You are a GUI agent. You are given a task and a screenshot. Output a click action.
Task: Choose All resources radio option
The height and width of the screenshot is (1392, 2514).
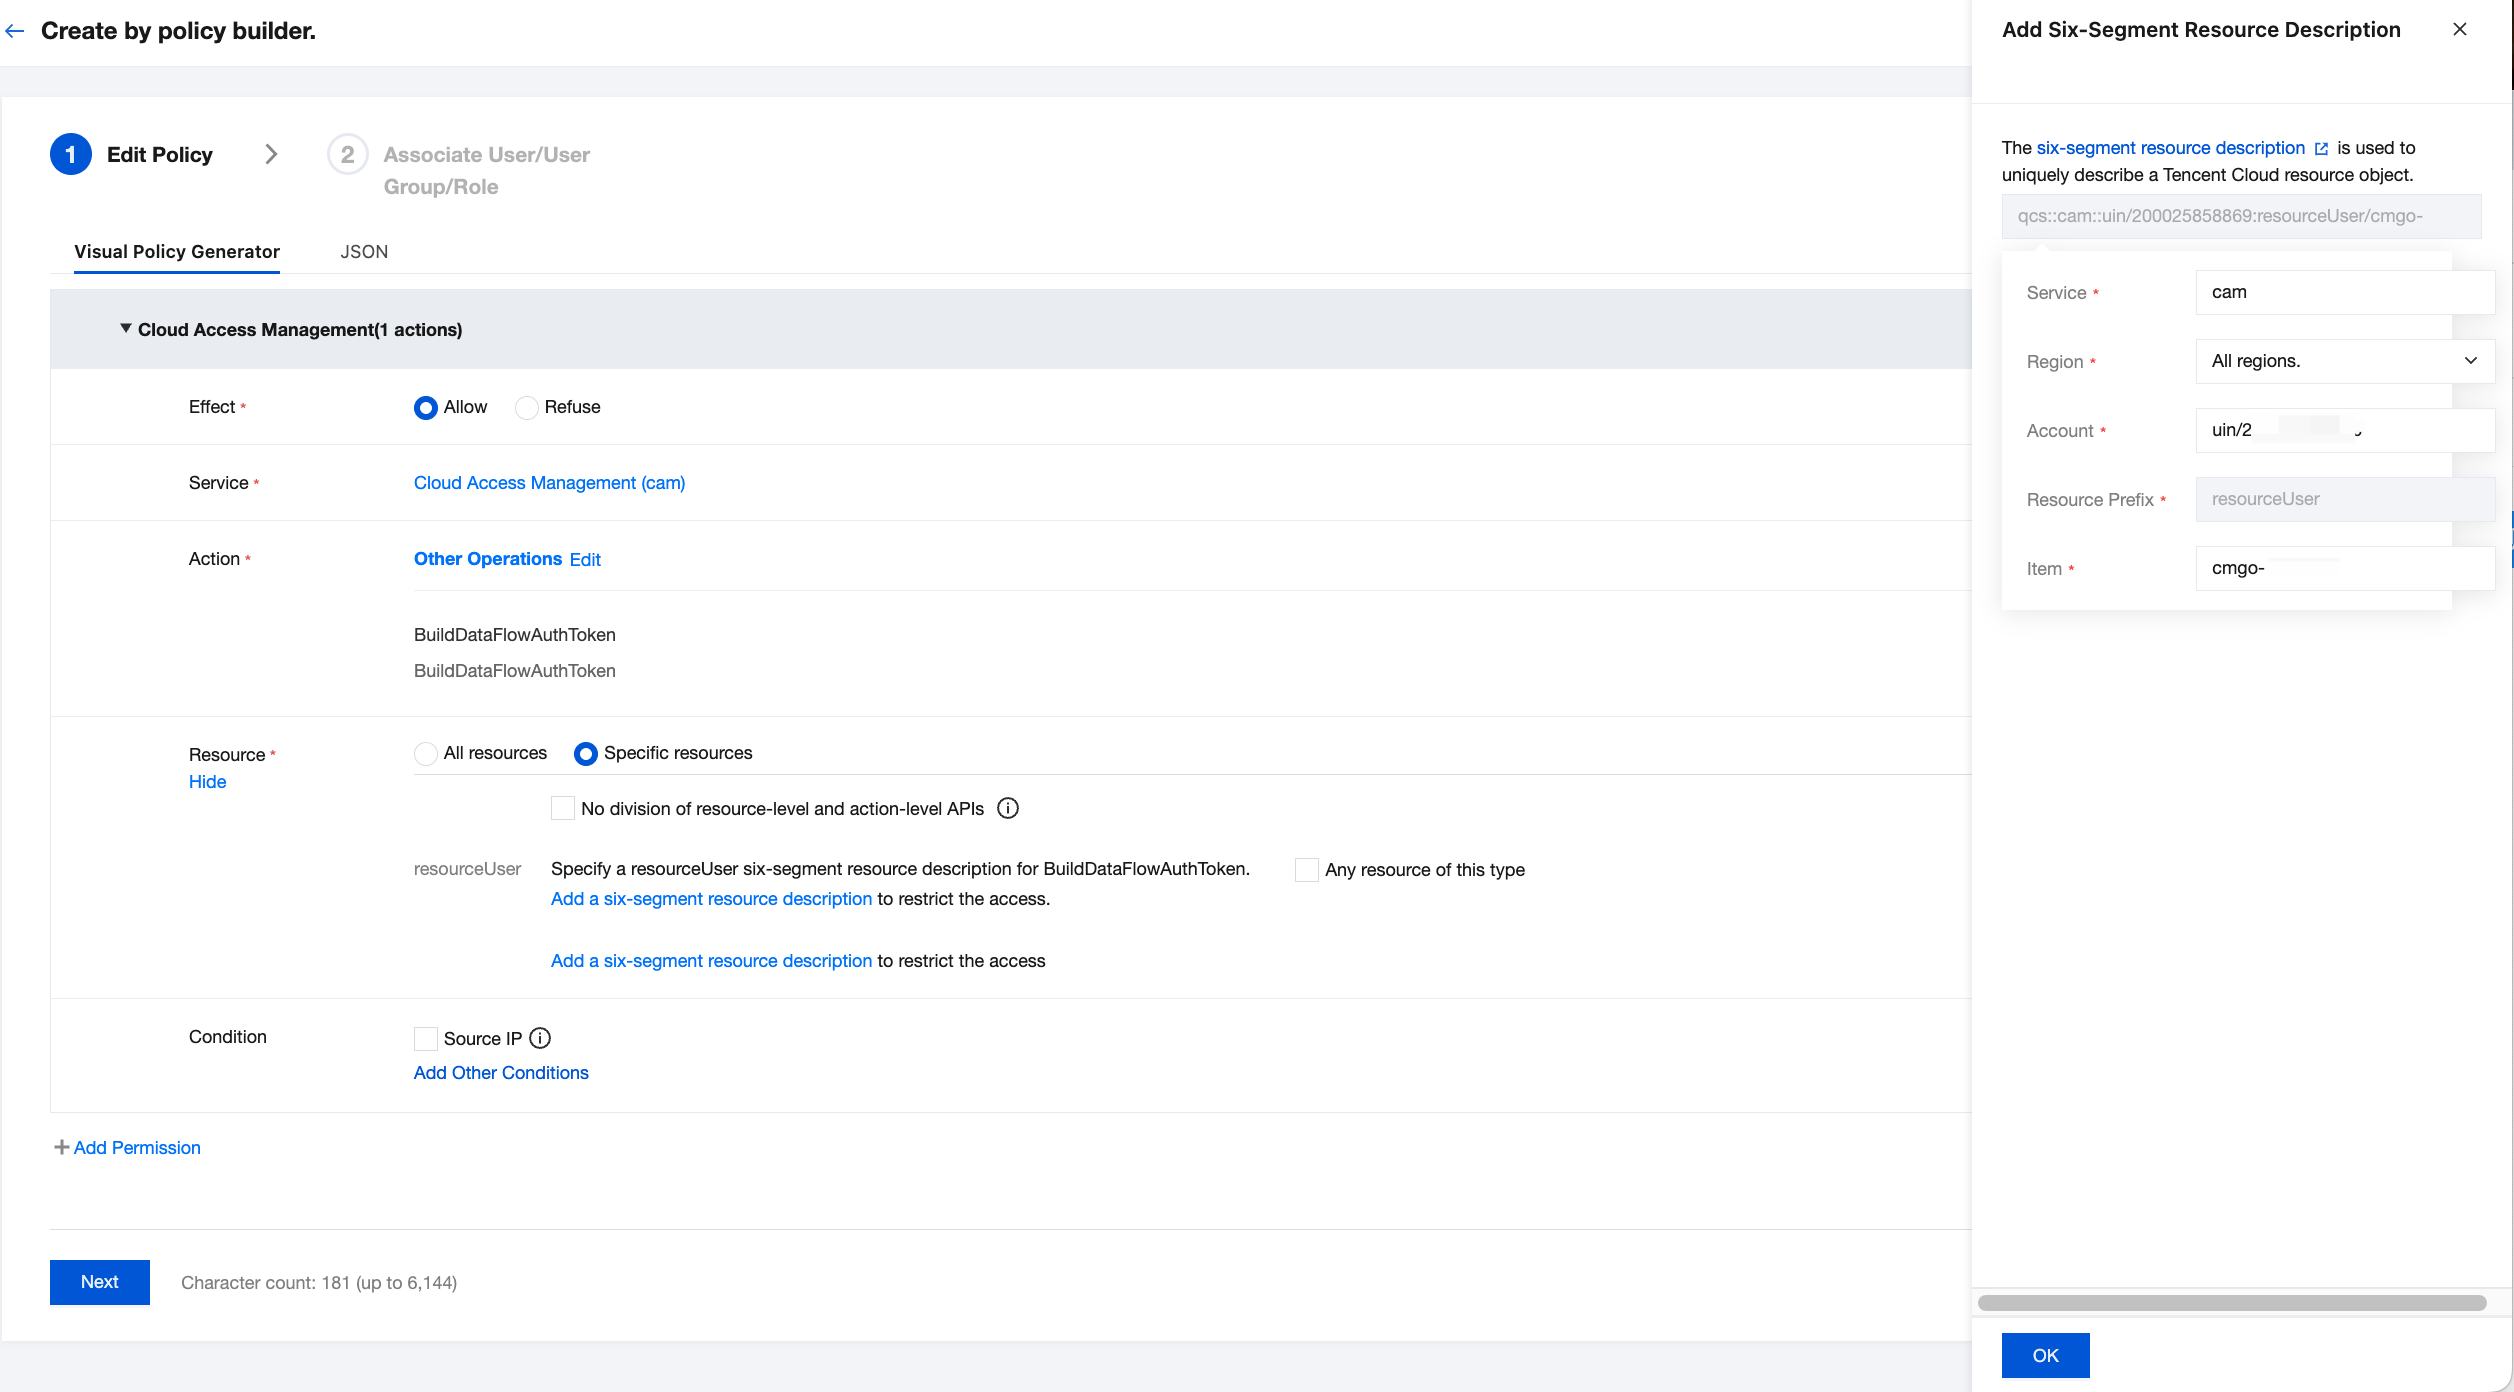coord(426,753)
